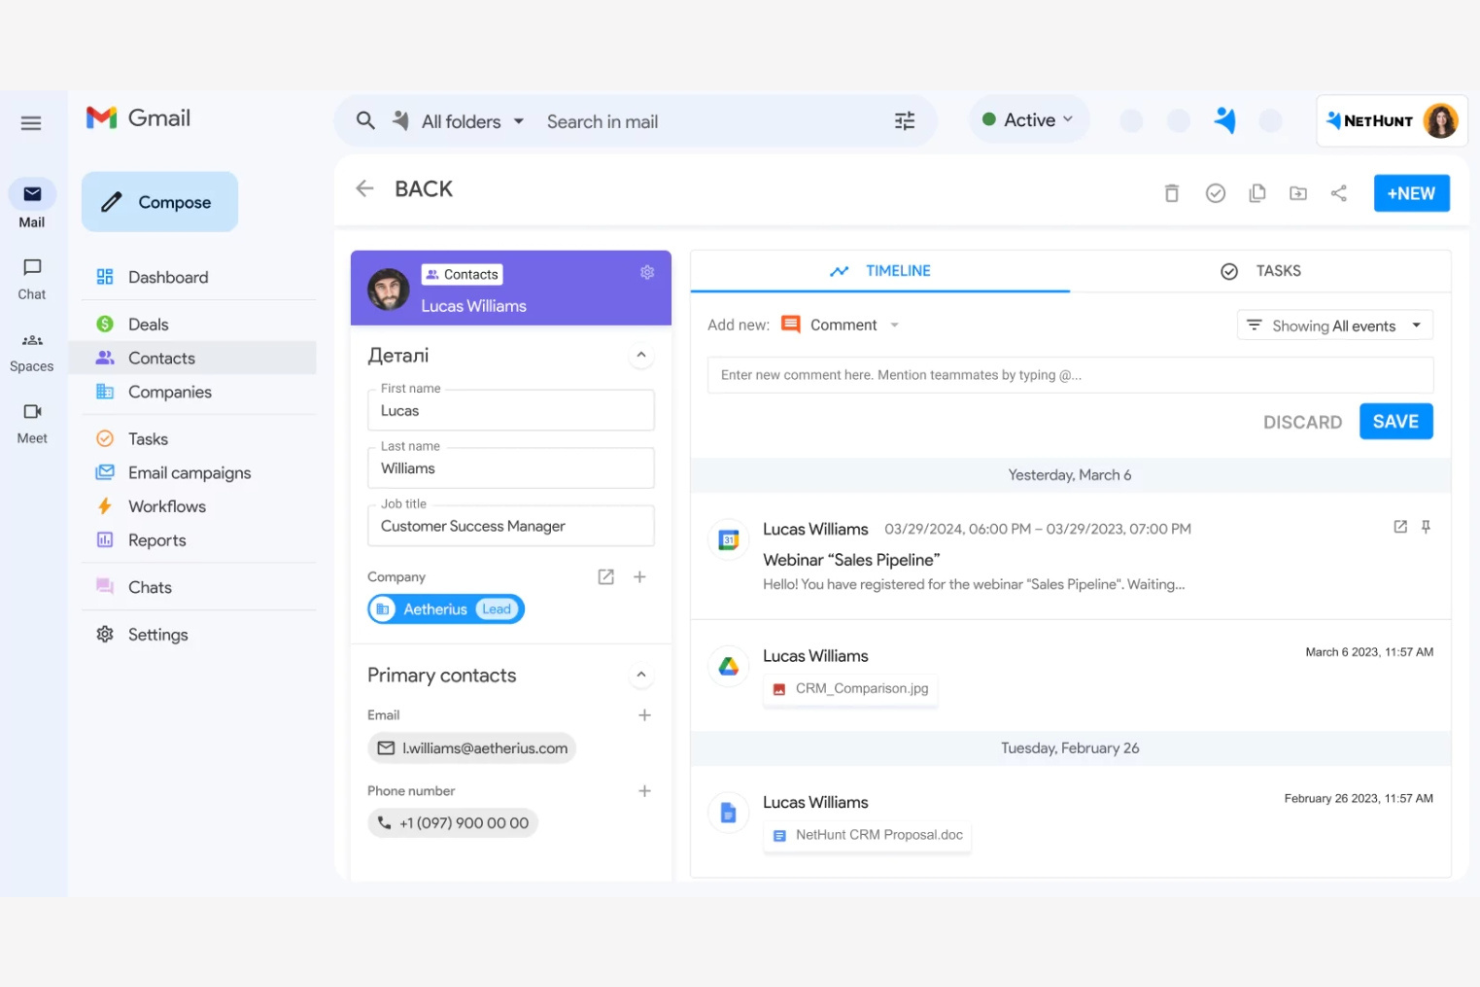Click Lucas Williams profile photo
The height and width of the screenshot is (987, 1480).
389,289
